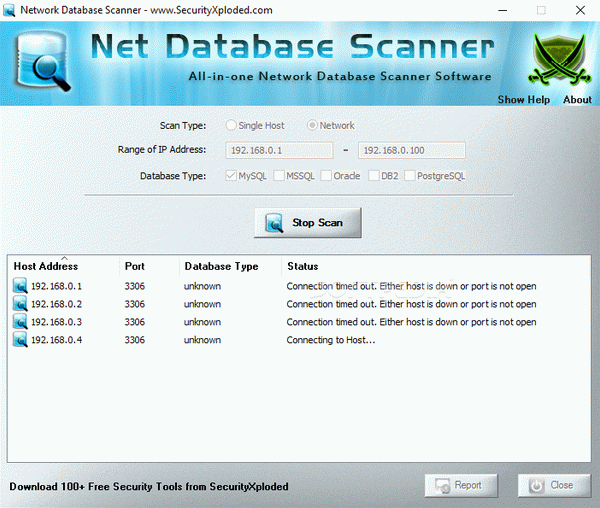Image resolution: width=600 pixels, height=508 pixels.
Task: Click the crossed swords shield emblem
Action: click(x=559, y=59)
